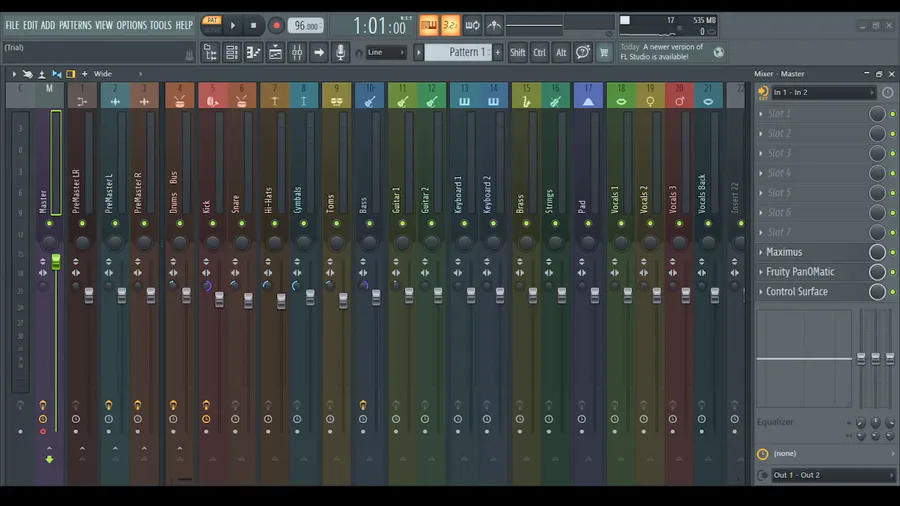Toggle the metronome icon
The width and height of the screenshot is (900, 506).
tap(494, 25)
